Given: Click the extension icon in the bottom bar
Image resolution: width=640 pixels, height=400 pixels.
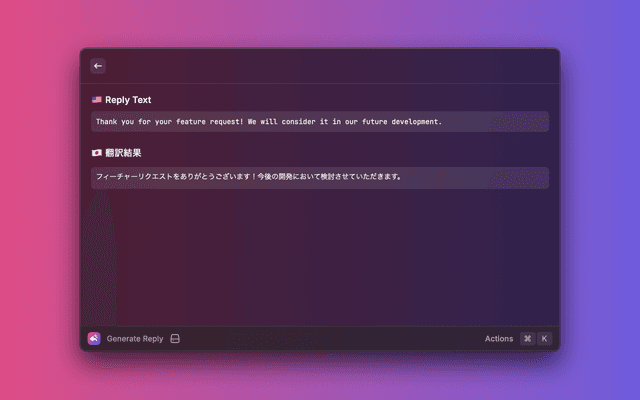Looking at the screenshot, I should 94,339.
